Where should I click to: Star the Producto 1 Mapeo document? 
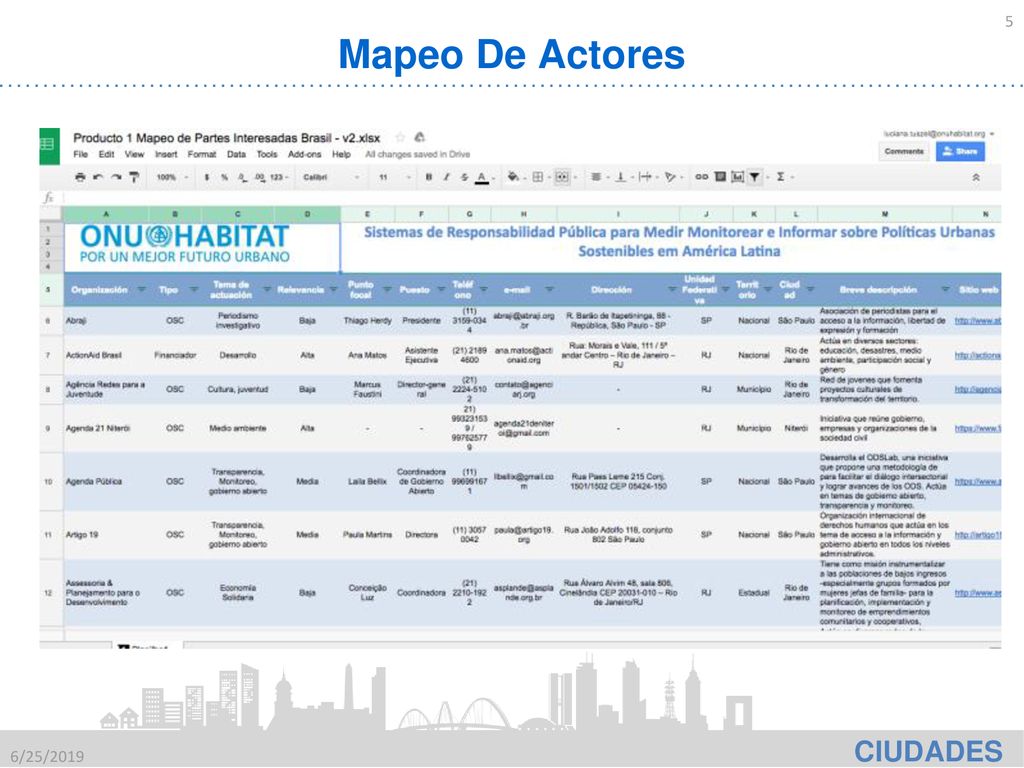coord(400,138)
